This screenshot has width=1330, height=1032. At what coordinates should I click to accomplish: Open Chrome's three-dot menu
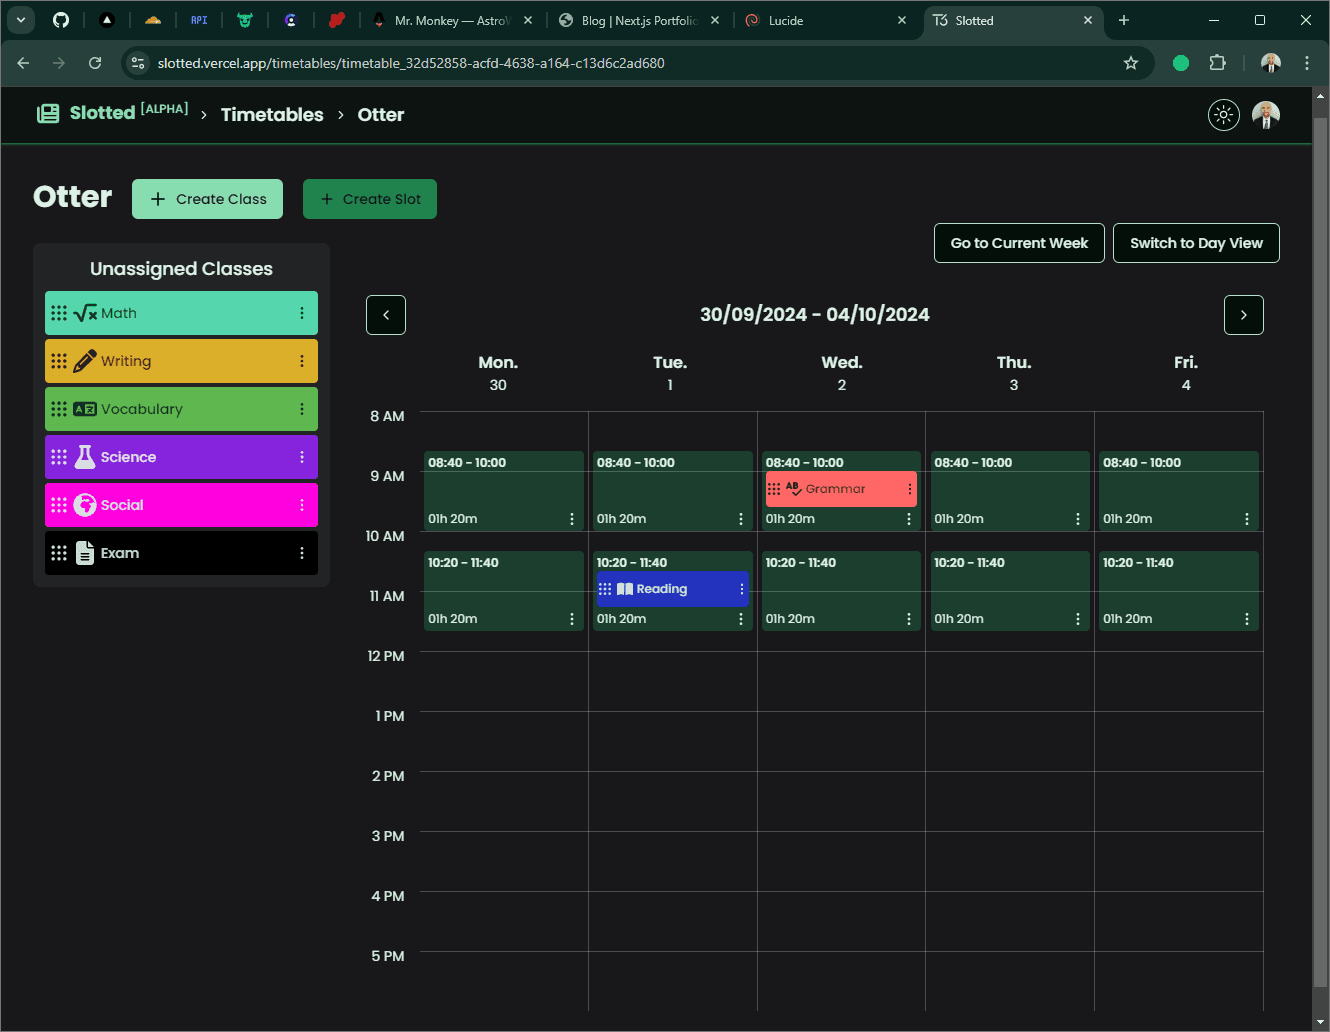1307,63
